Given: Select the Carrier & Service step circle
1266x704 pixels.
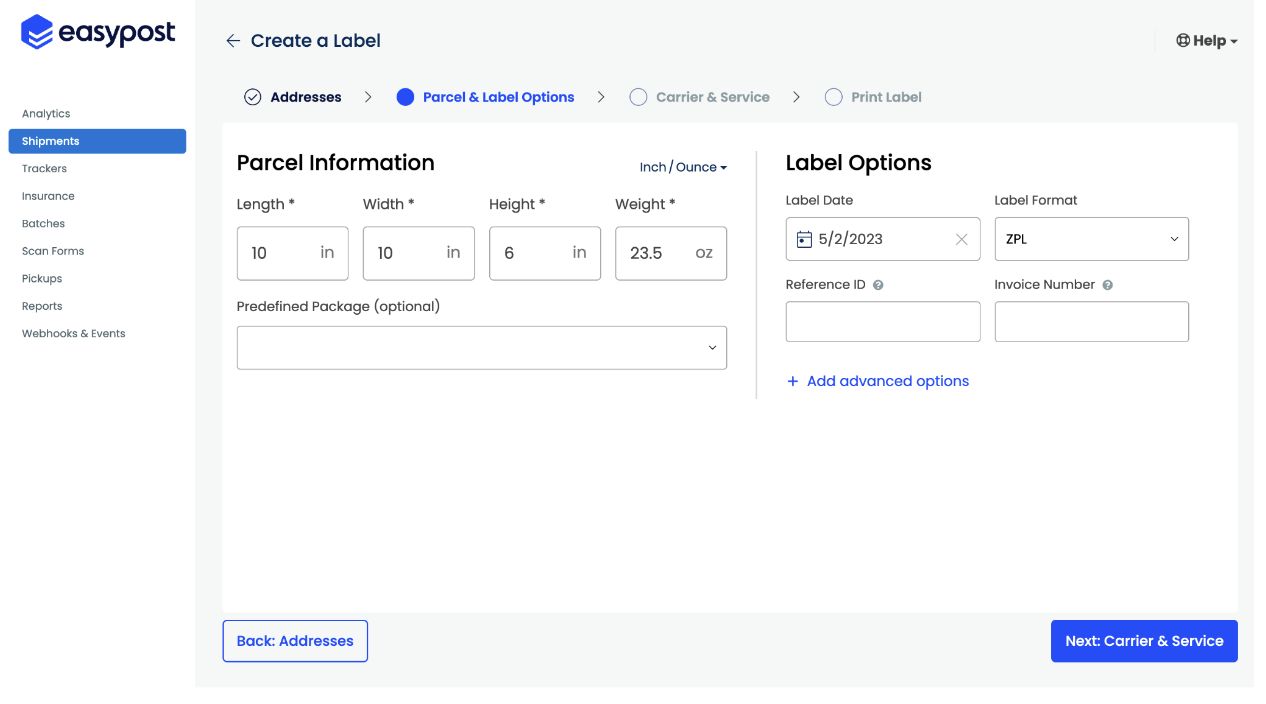Looking at the screenshot, I should 638,97.
